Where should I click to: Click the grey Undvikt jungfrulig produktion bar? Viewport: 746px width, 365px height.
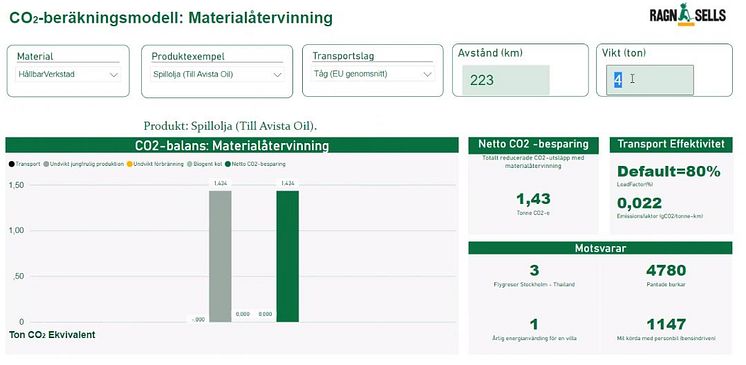click(220, 256)
